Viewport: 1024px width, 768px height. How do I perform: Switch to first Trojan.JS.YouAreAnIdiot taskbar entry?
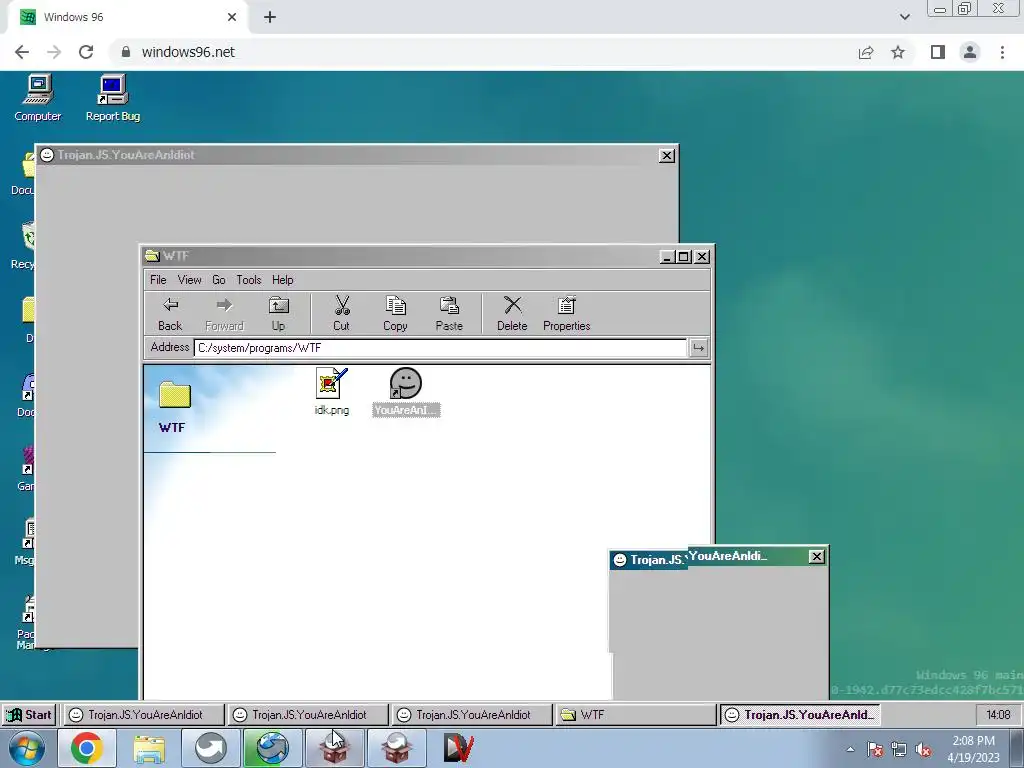click(143, 714)
